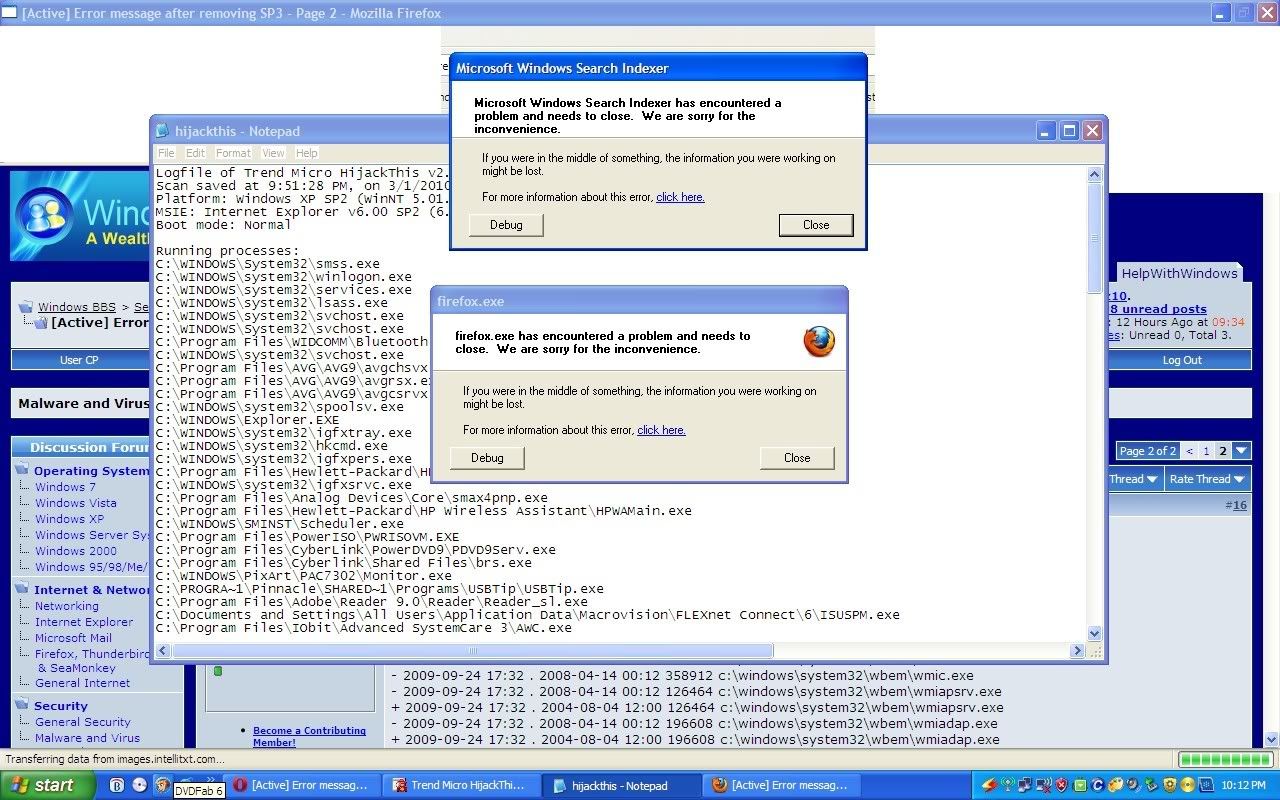Open Networking forum link
This screenshot has width=1280, height=800.
pos(66,606)
